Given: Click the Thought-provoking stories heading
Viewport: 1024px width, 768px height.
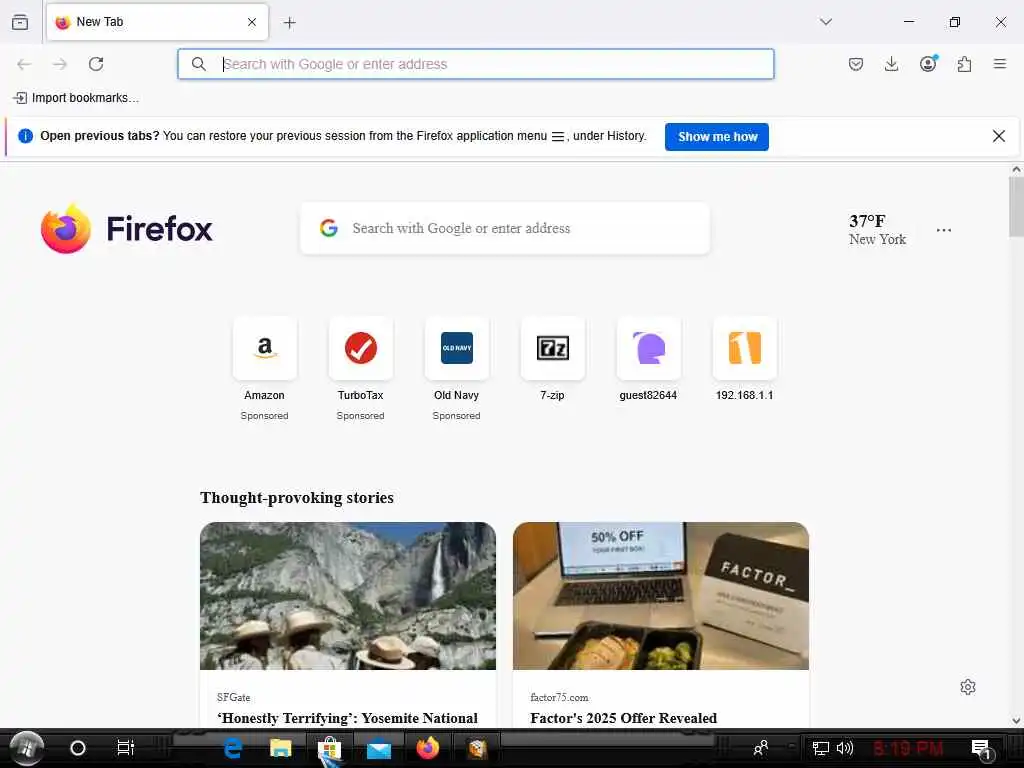Looking at the screenshot, I should point(296,498).
